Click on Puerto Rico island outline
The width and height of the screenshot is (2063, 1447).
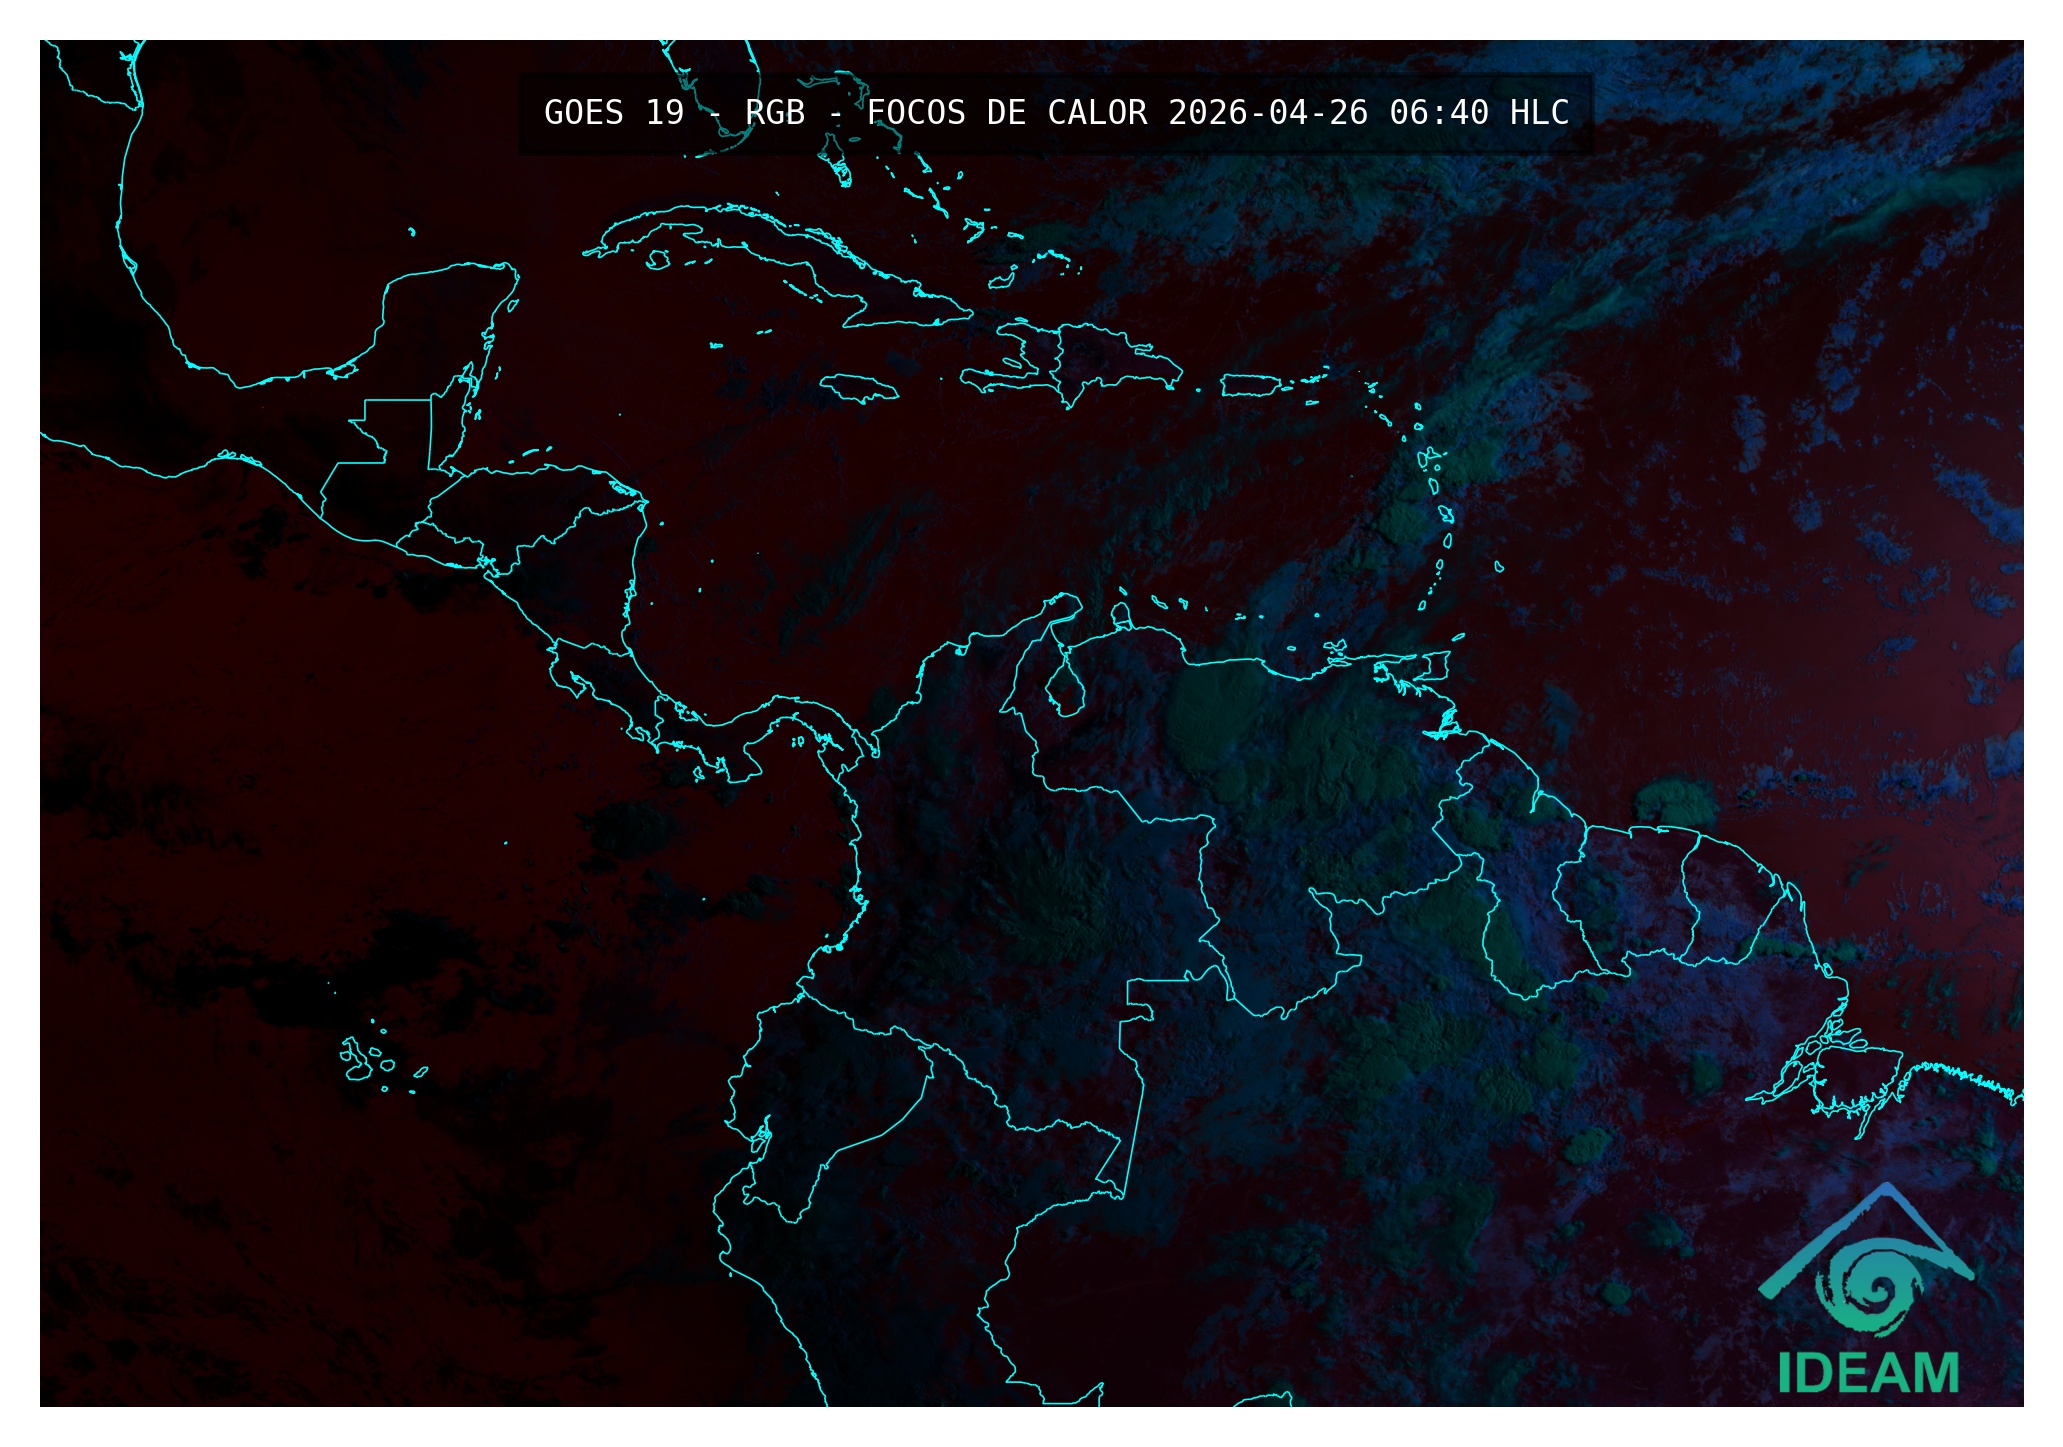coord(1250,385)
